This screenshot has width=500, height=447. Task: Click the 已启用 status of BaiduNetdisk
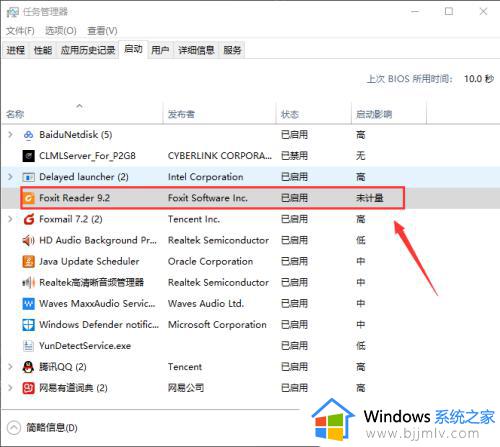294,135
